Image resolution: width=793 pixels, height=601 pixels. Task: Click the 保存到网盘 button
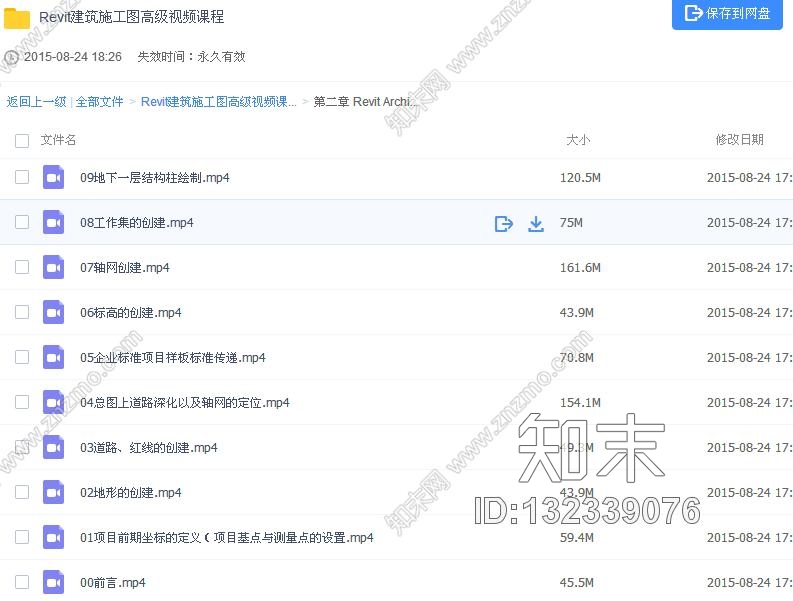pyautogui.click(x=727, y=14)
